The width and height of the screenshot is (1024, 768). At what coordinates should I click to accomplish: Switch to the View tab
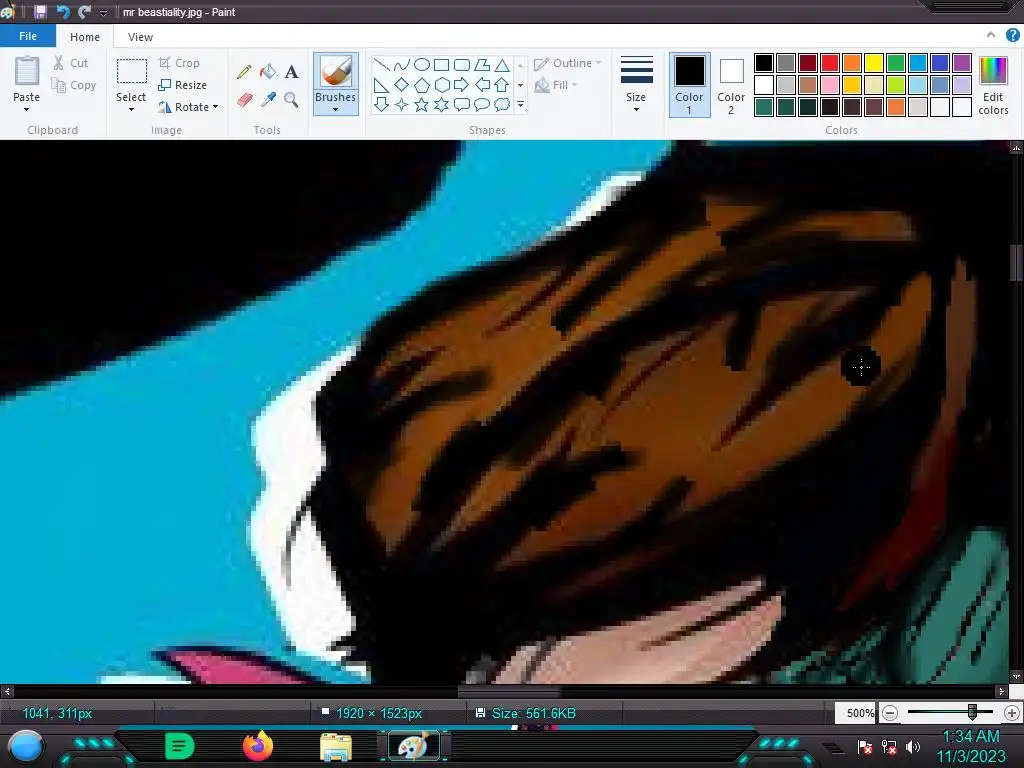(x=140, y=37)
